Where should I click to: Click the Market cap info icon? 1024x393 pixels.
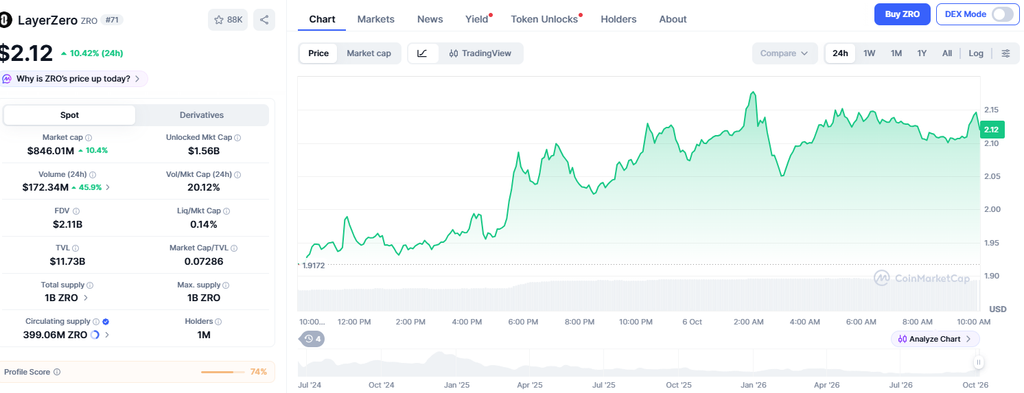[89, 138]
